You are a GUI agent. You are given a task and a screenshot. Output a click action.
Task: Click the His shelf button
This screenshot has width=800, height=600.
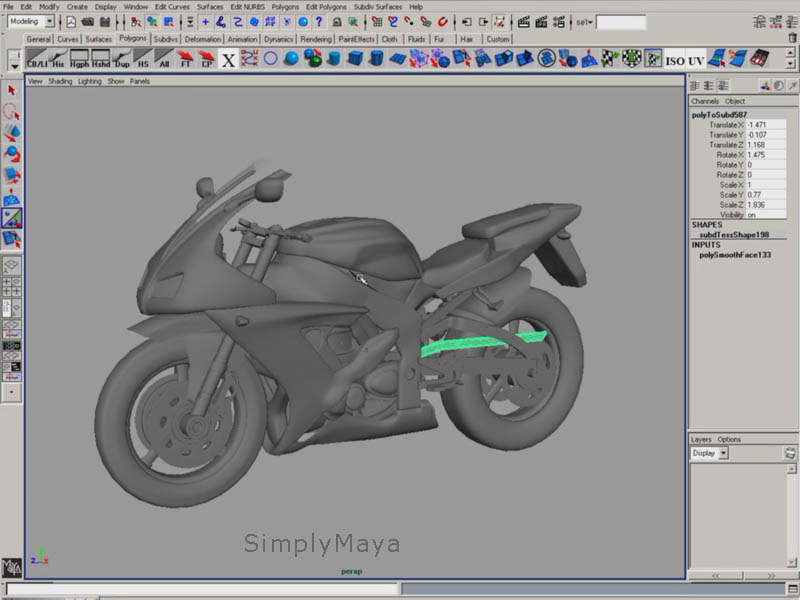tap(58, 59)
